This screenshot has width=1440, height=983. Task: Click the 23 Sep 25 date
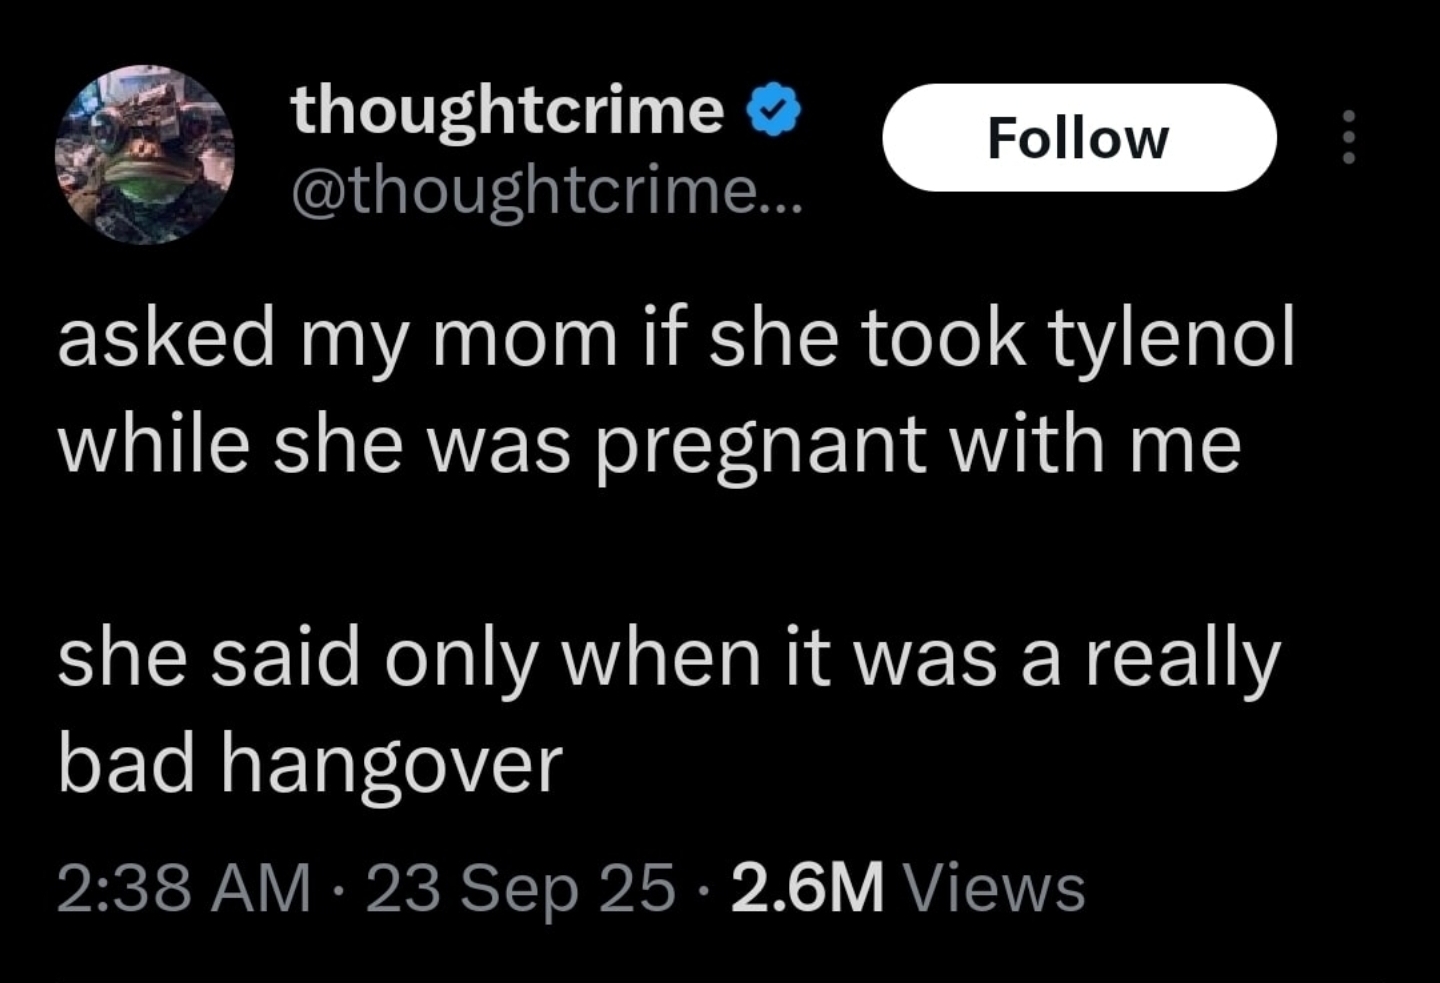coord(520,888)
